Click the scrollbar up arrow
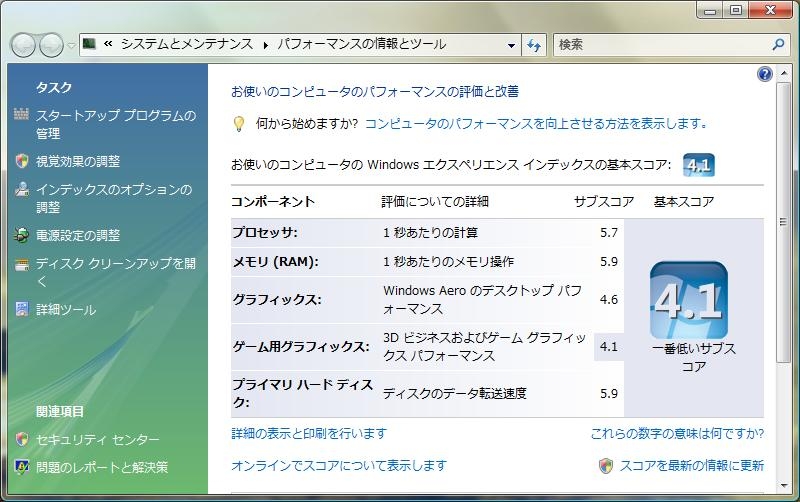The width and height of the screenshot is (800, 502). click(783, 74)
